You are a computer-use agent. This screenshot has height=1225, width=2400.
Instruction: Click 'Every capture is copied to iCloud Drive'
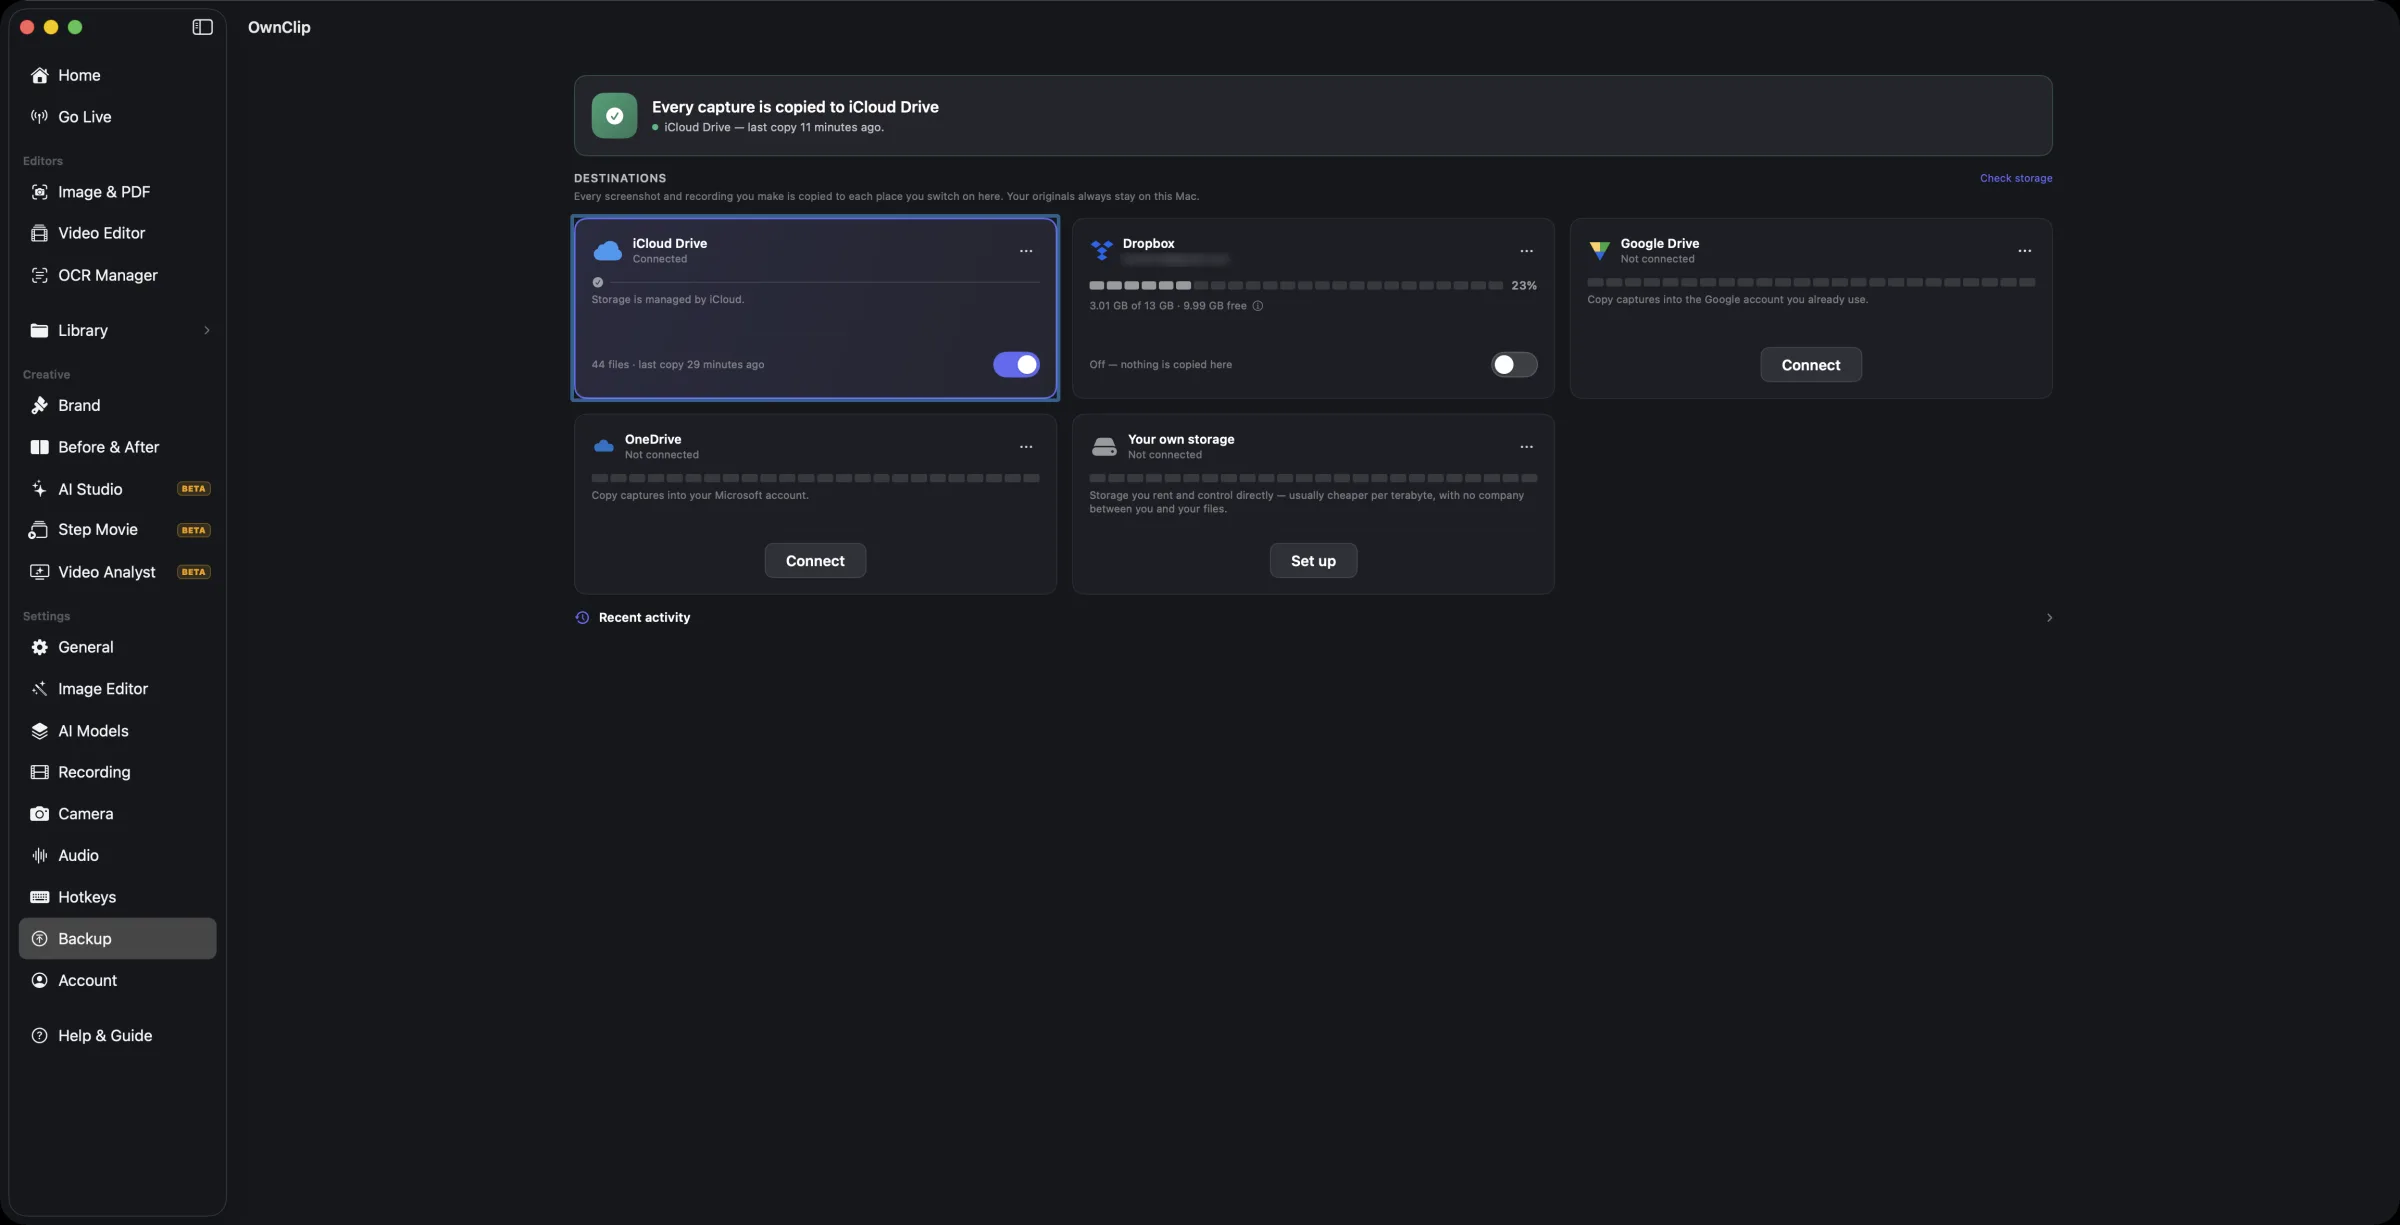point(795,107)
